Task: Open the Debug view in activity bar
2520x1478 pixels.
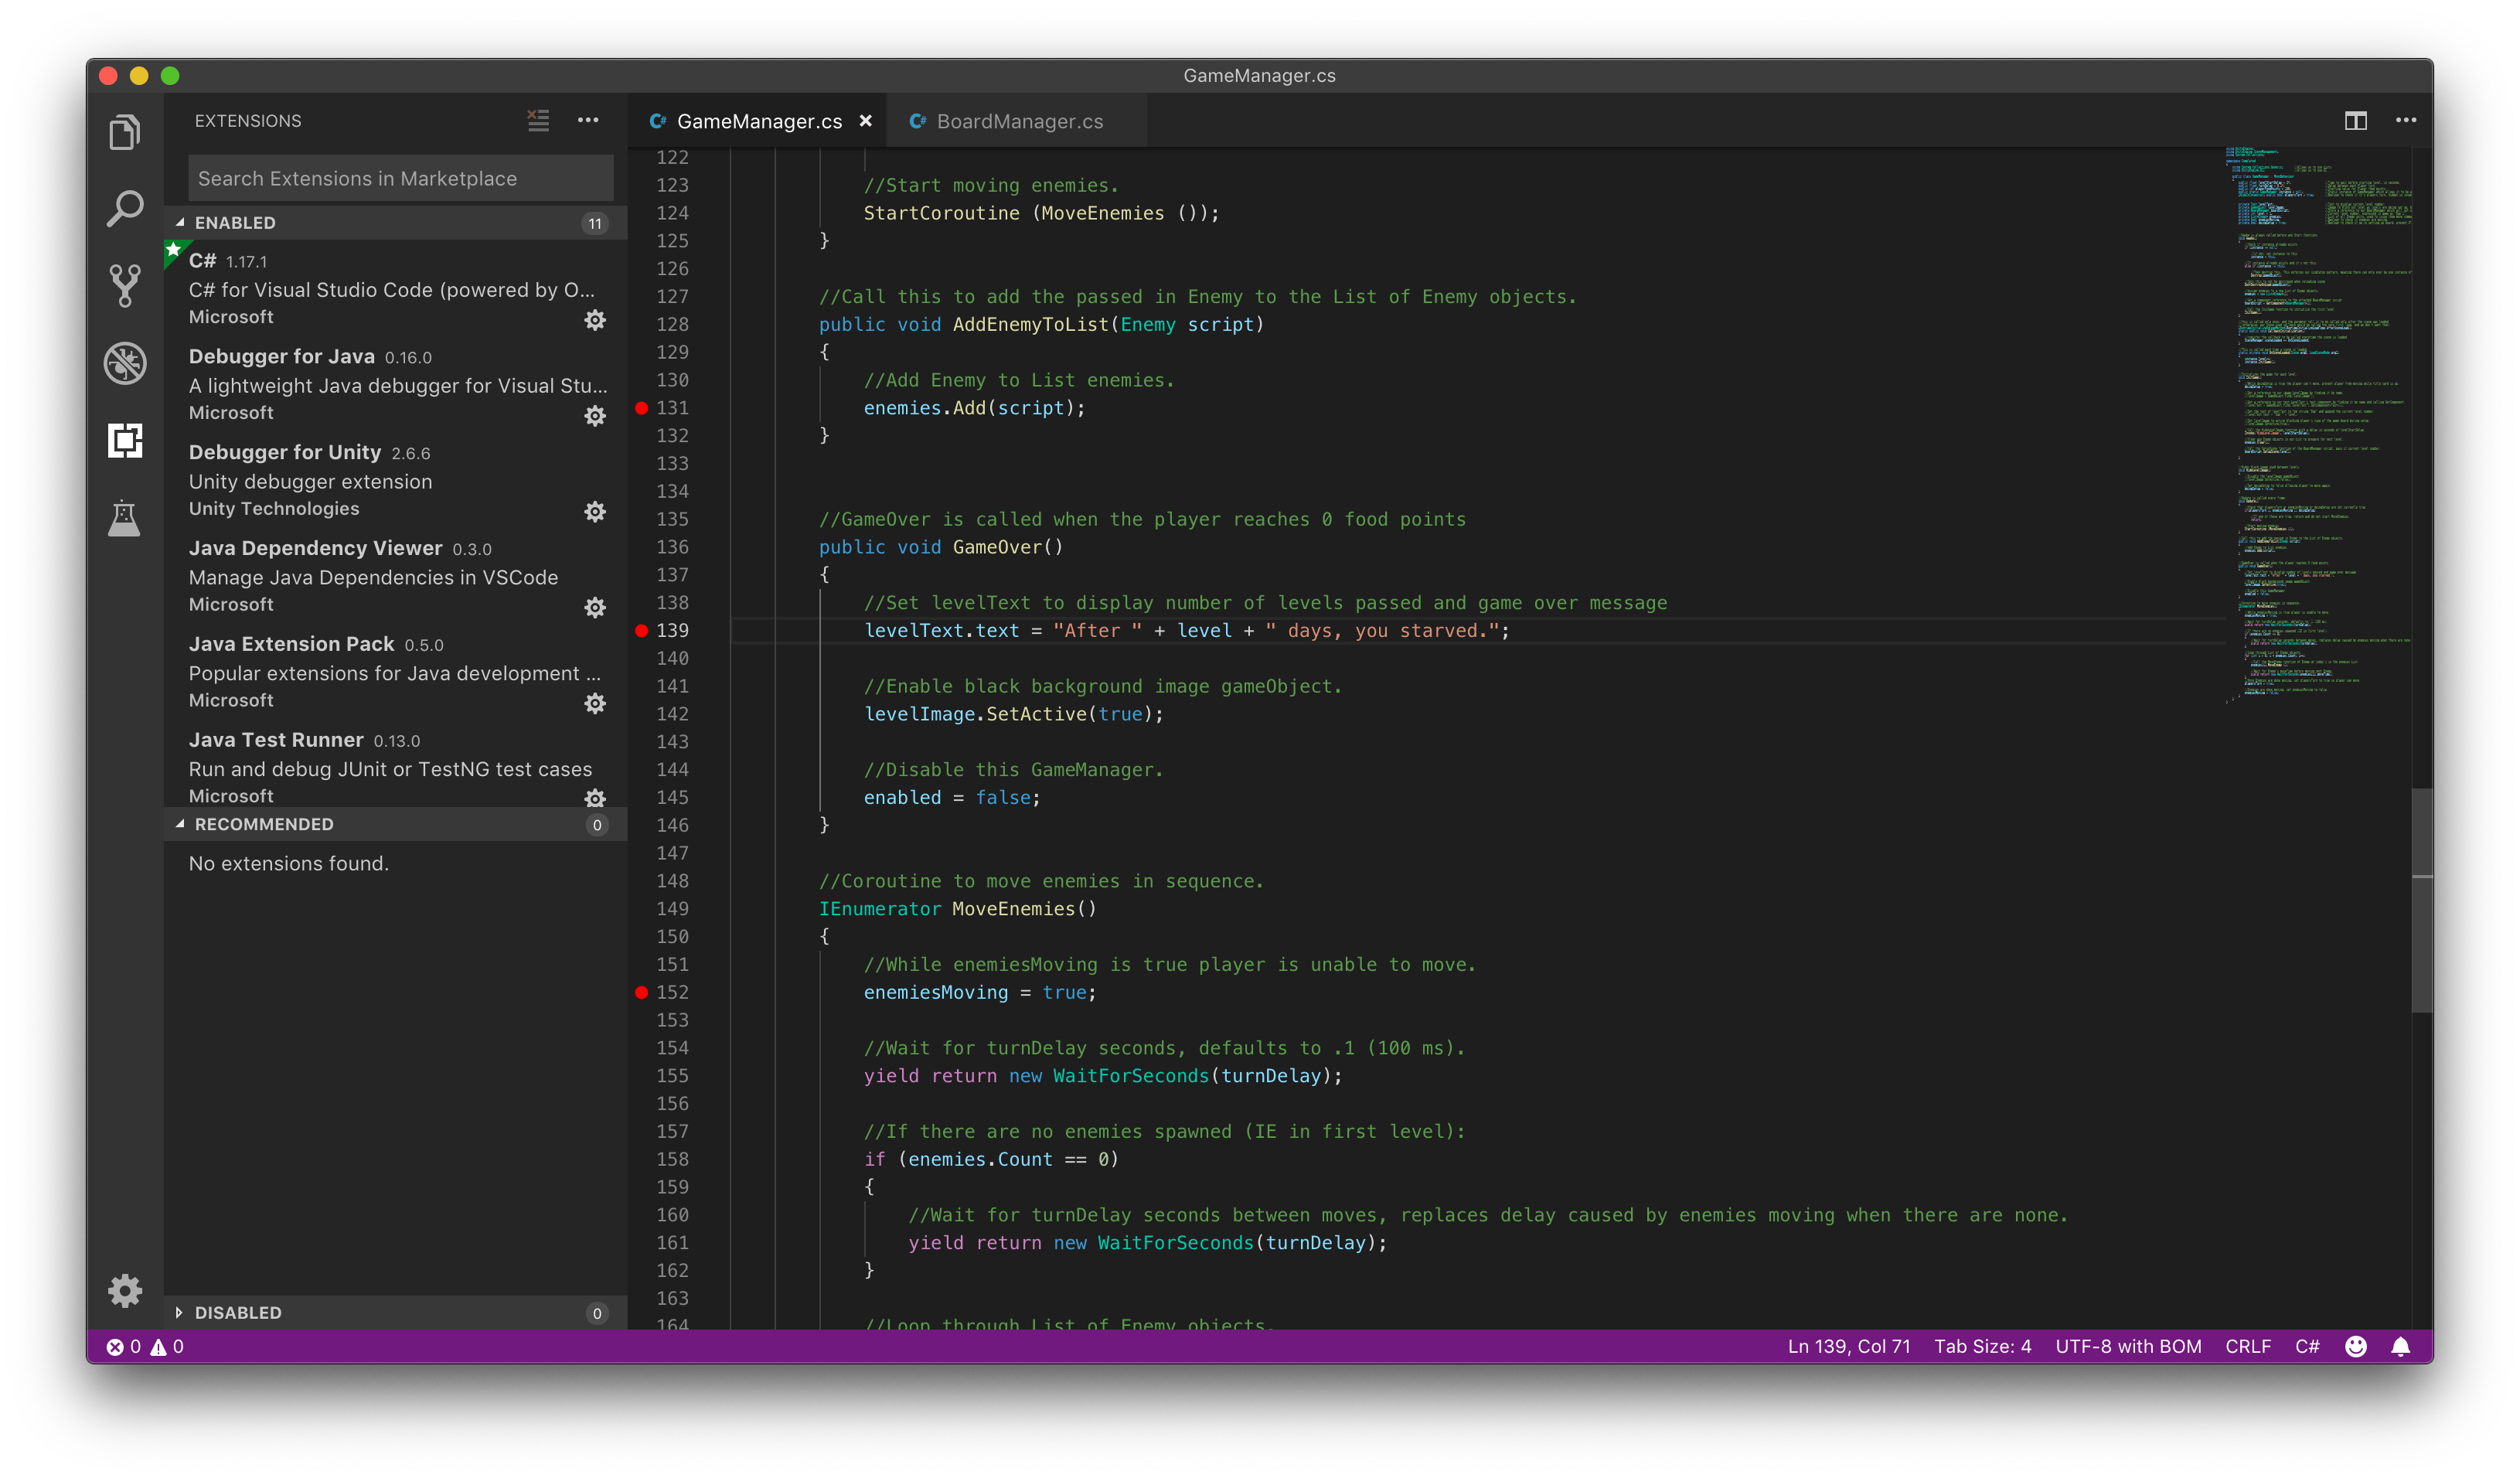Action: coord(125,363)
